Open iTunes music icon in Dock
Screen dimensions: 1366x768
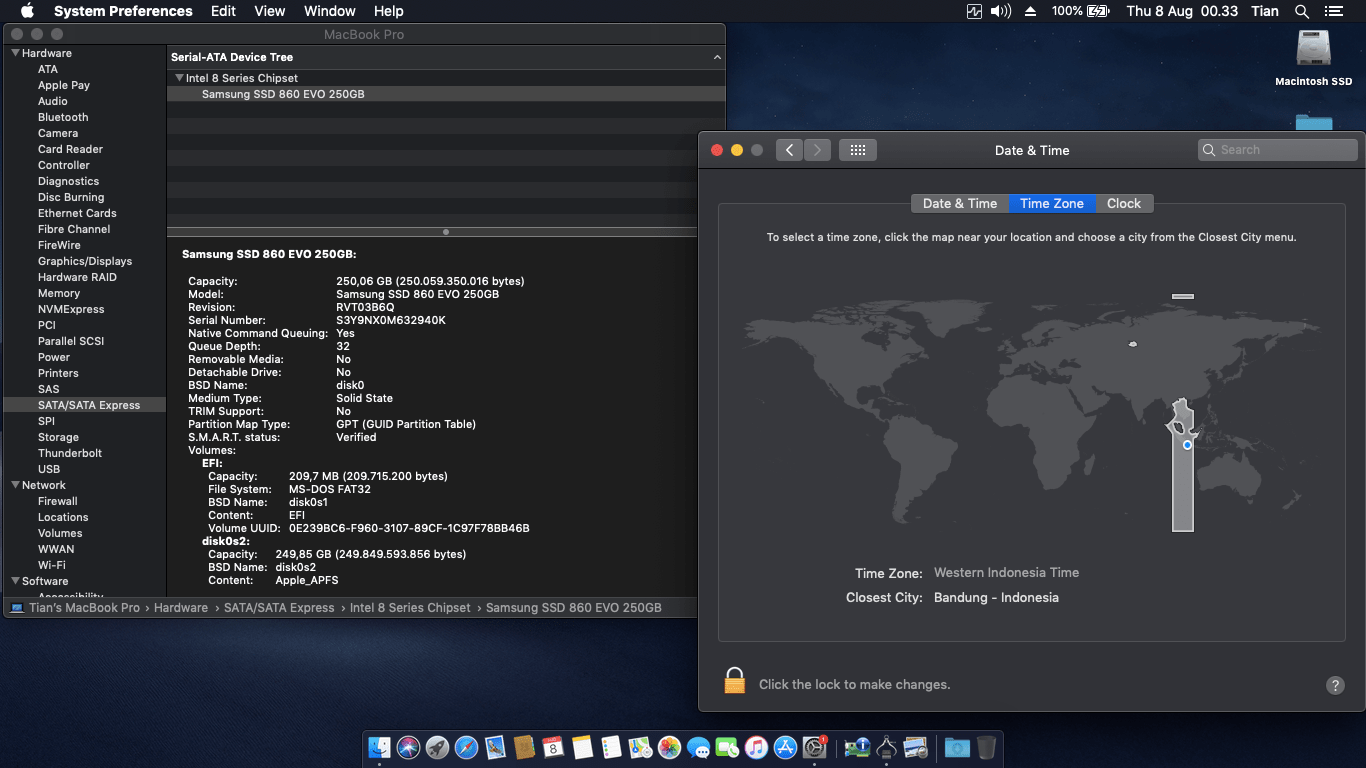coord(757,747)
